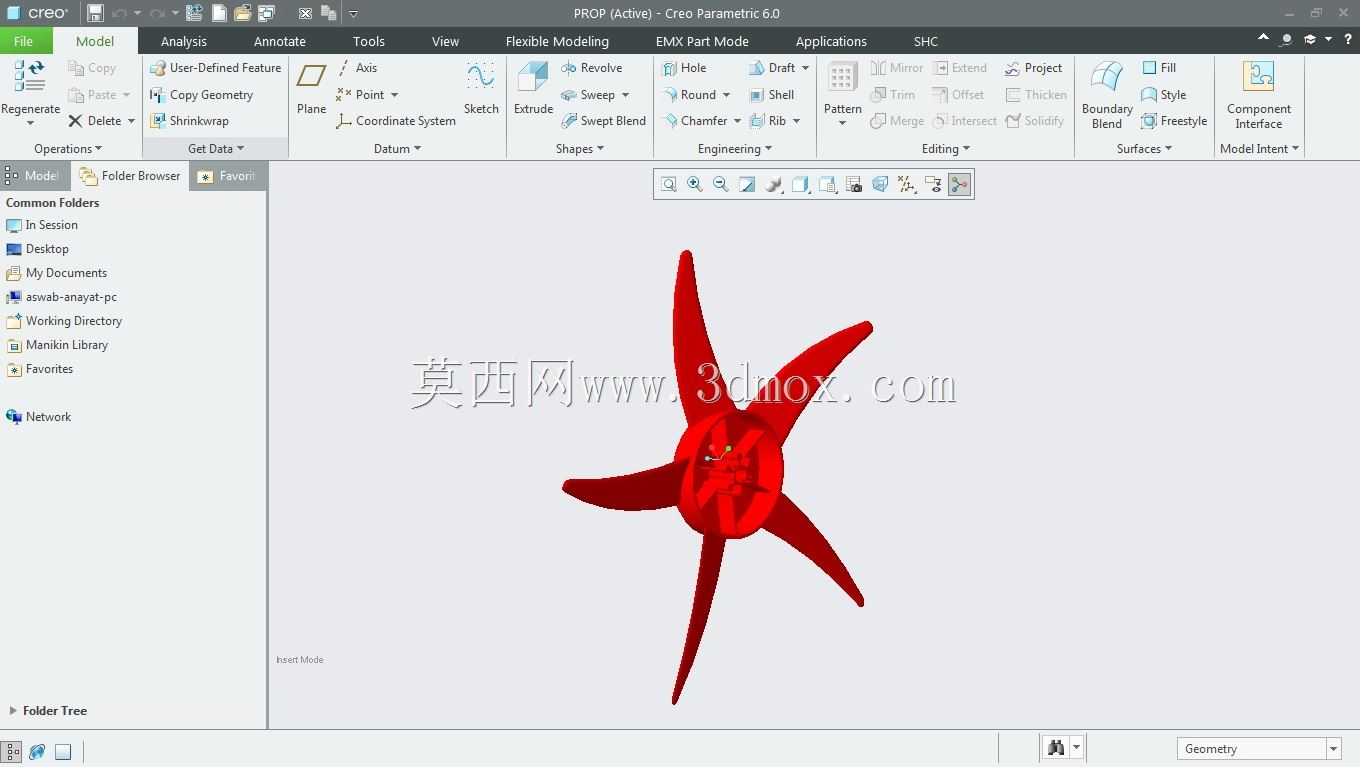Expand the Datum group menu
1366x768 pixels.
[x=397, y=149]
